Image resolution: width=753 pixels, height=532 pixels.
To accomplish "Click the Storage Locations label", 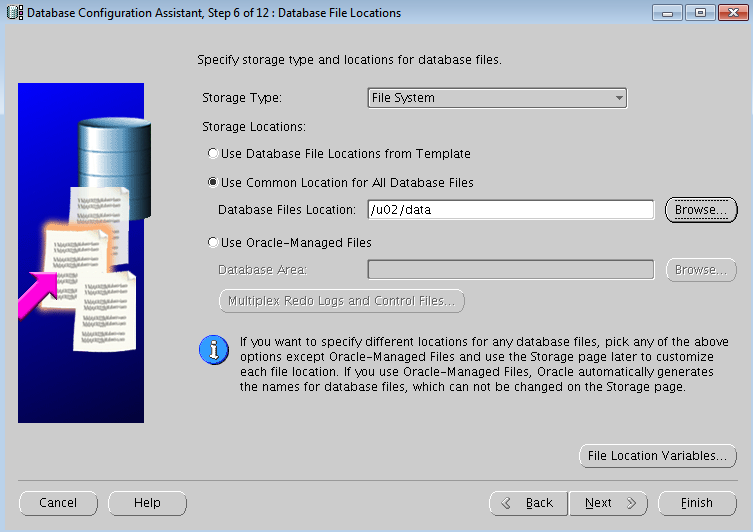I will (254, 127).
